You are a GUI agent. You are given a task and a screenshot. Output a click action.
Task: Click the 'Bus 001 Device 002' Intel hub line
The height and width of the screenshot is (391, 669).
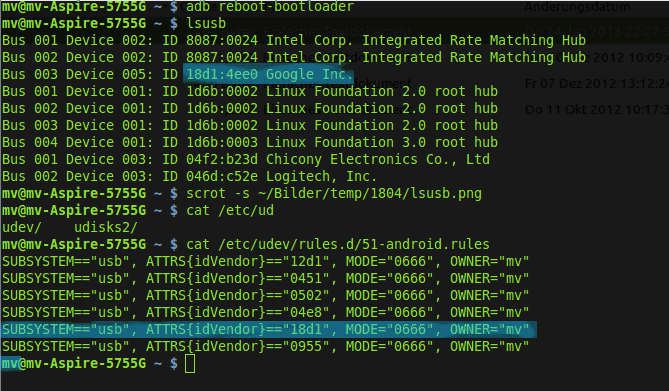[x=294, y=40]
